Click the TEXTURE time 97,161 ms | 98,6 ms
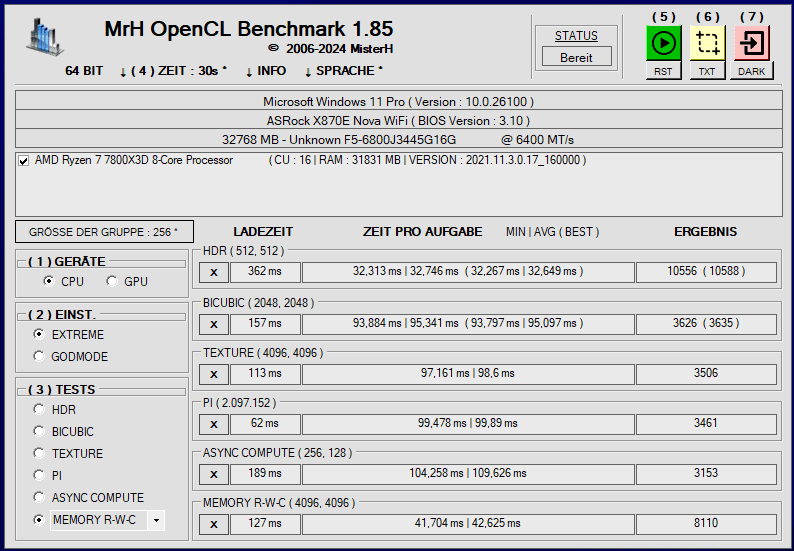The height and width of the screenshot is (551, 794). coord(468,374)
